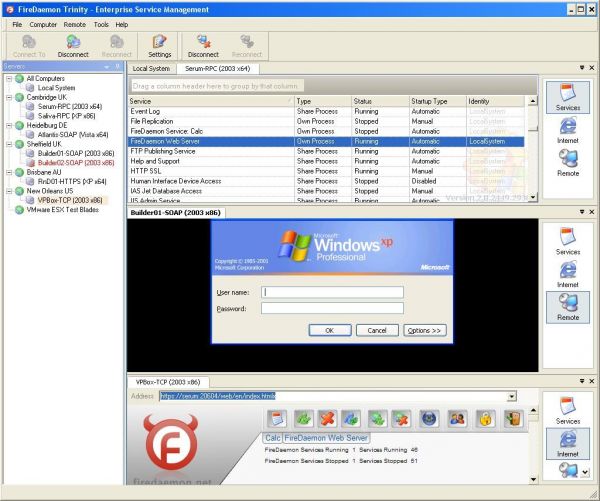Viewport: 600px width, 501px height.
Task: Select the File Replication service row
Action: coord(326,121)
